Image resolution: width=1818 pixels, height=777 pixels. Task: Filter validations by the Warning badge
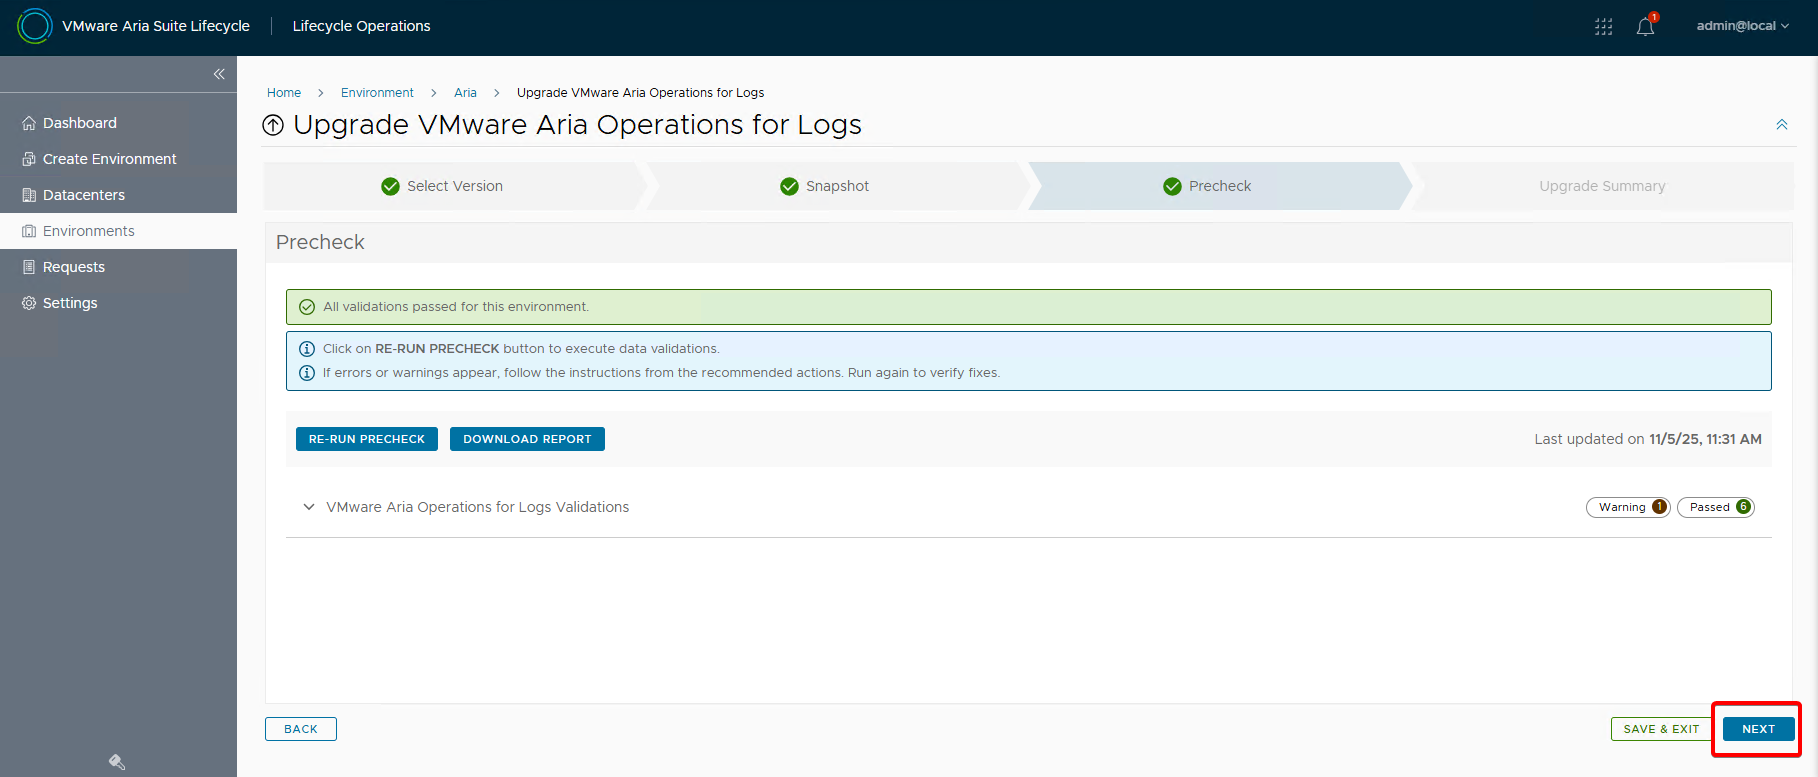click(1627, 507)
